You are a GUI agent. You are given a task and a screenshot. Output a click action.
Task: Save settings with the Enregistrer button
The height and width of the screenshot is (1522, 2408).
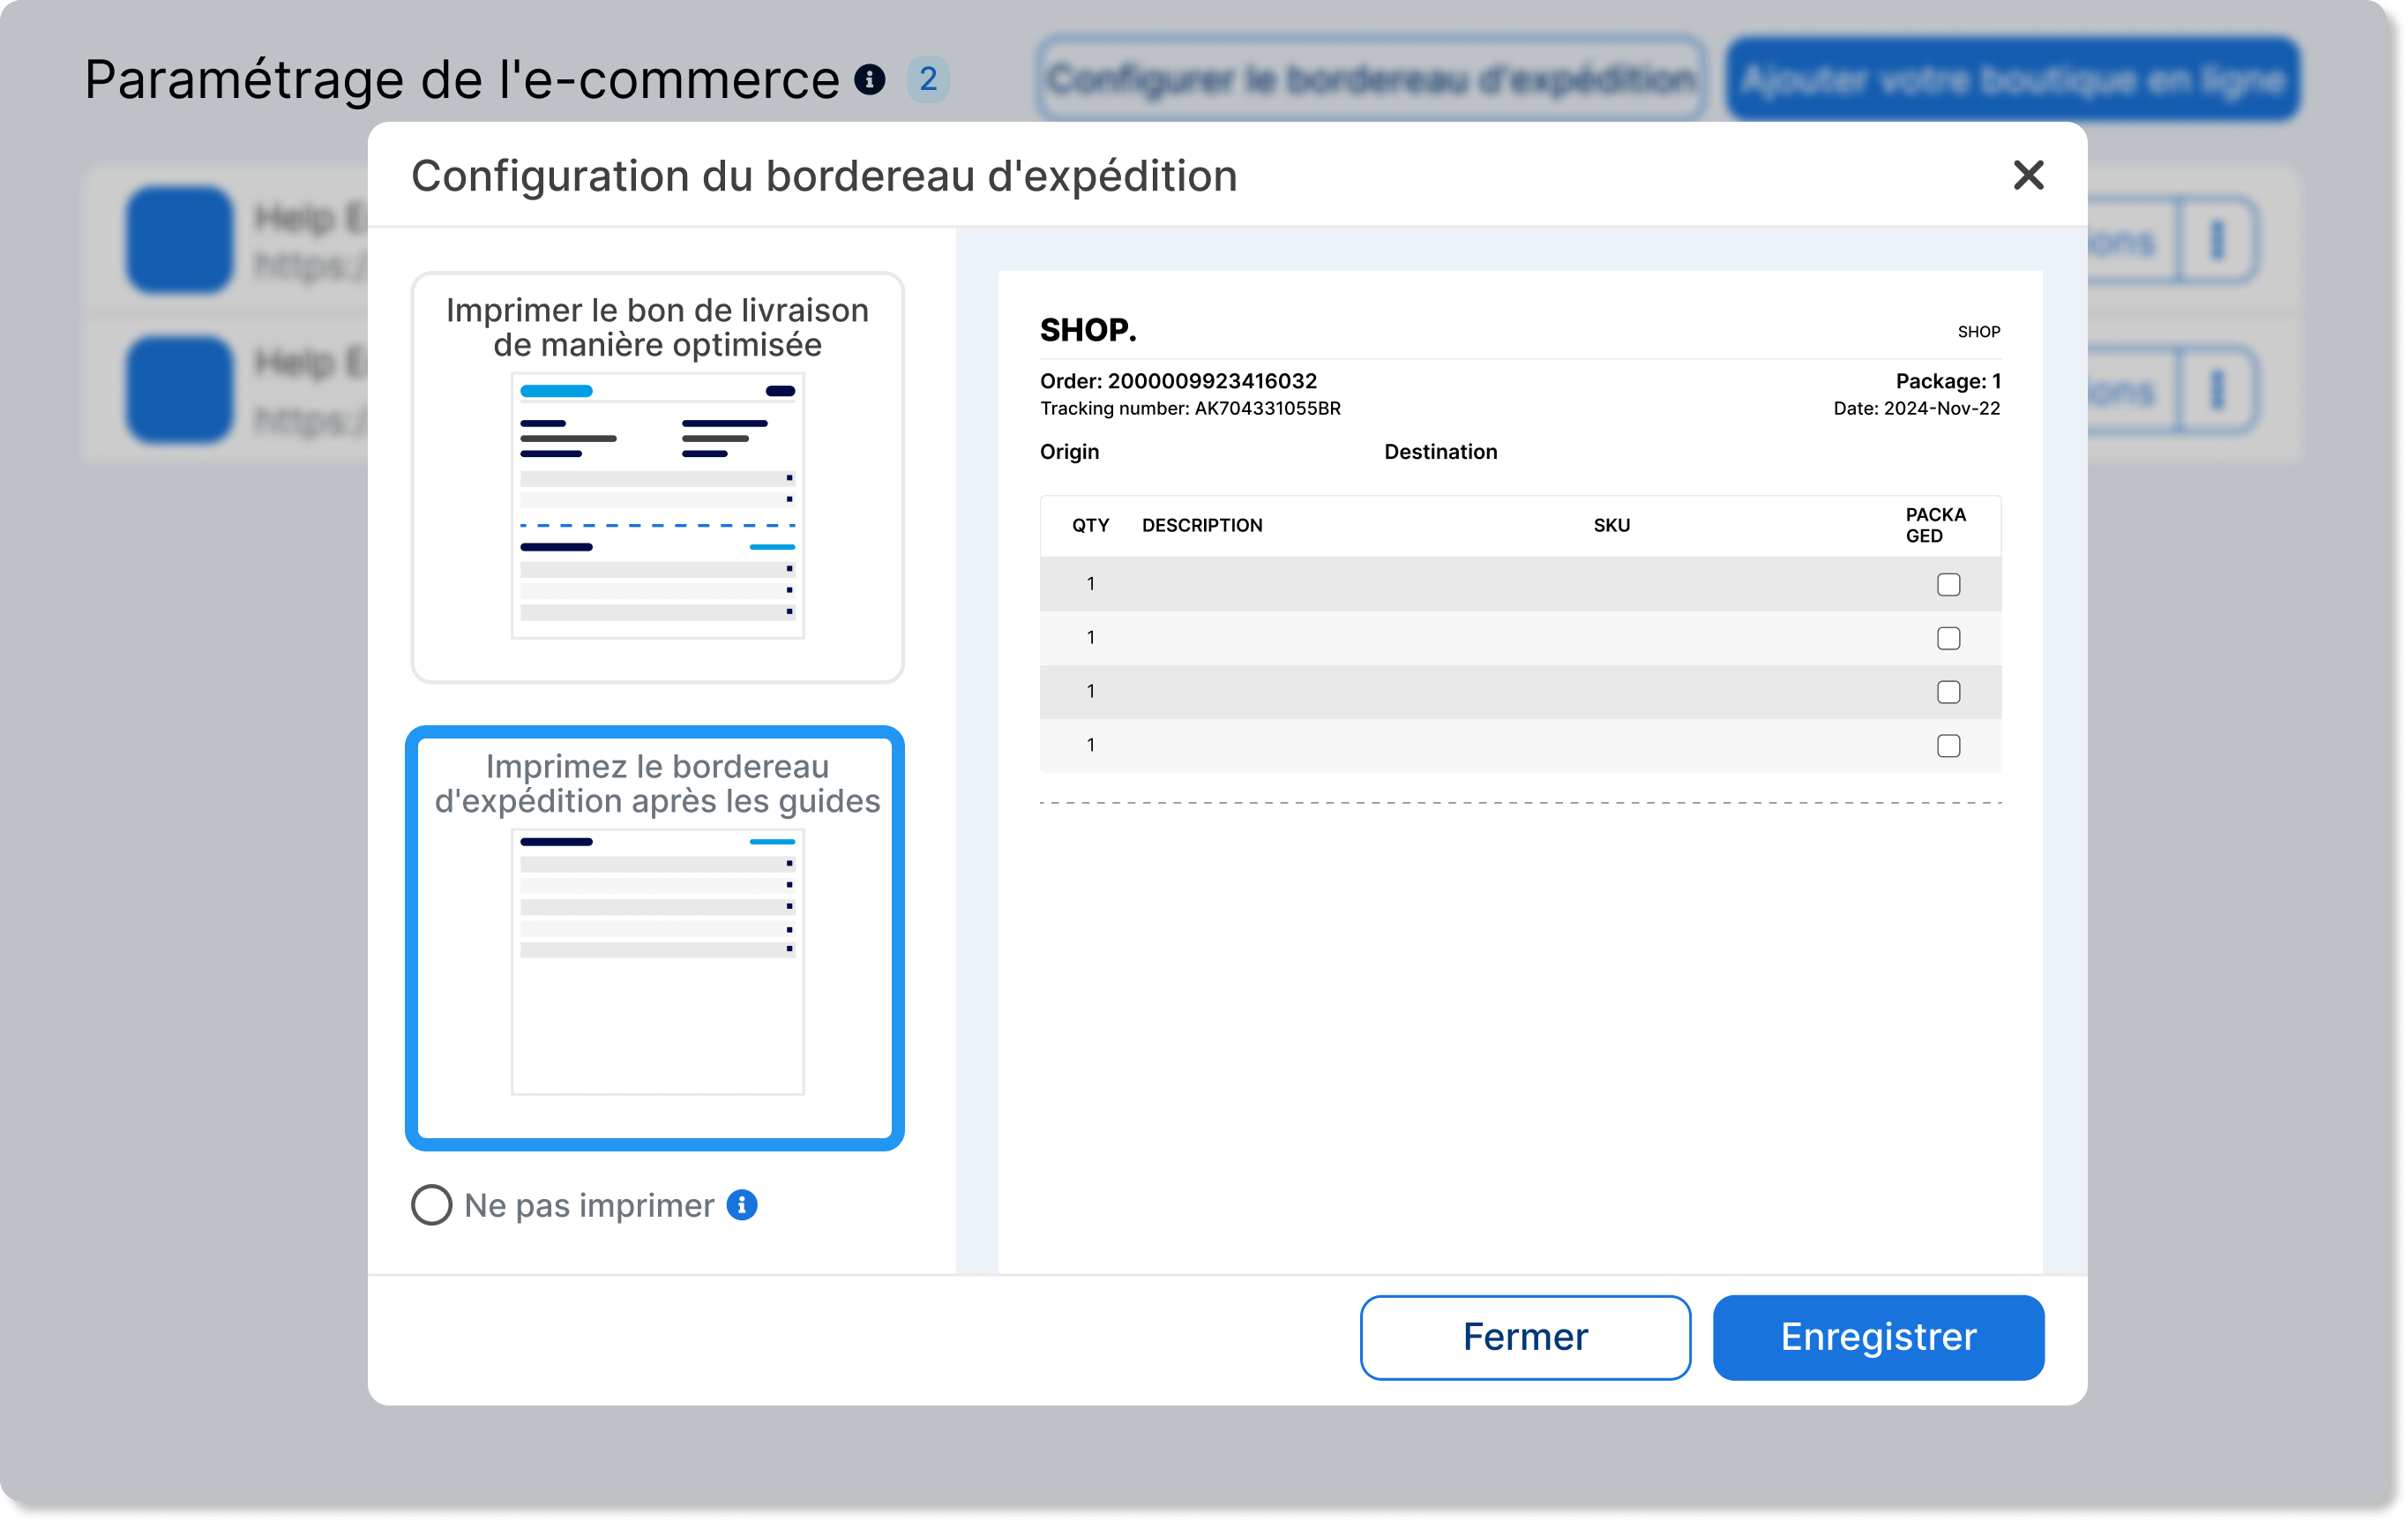pos(1878,1337)
